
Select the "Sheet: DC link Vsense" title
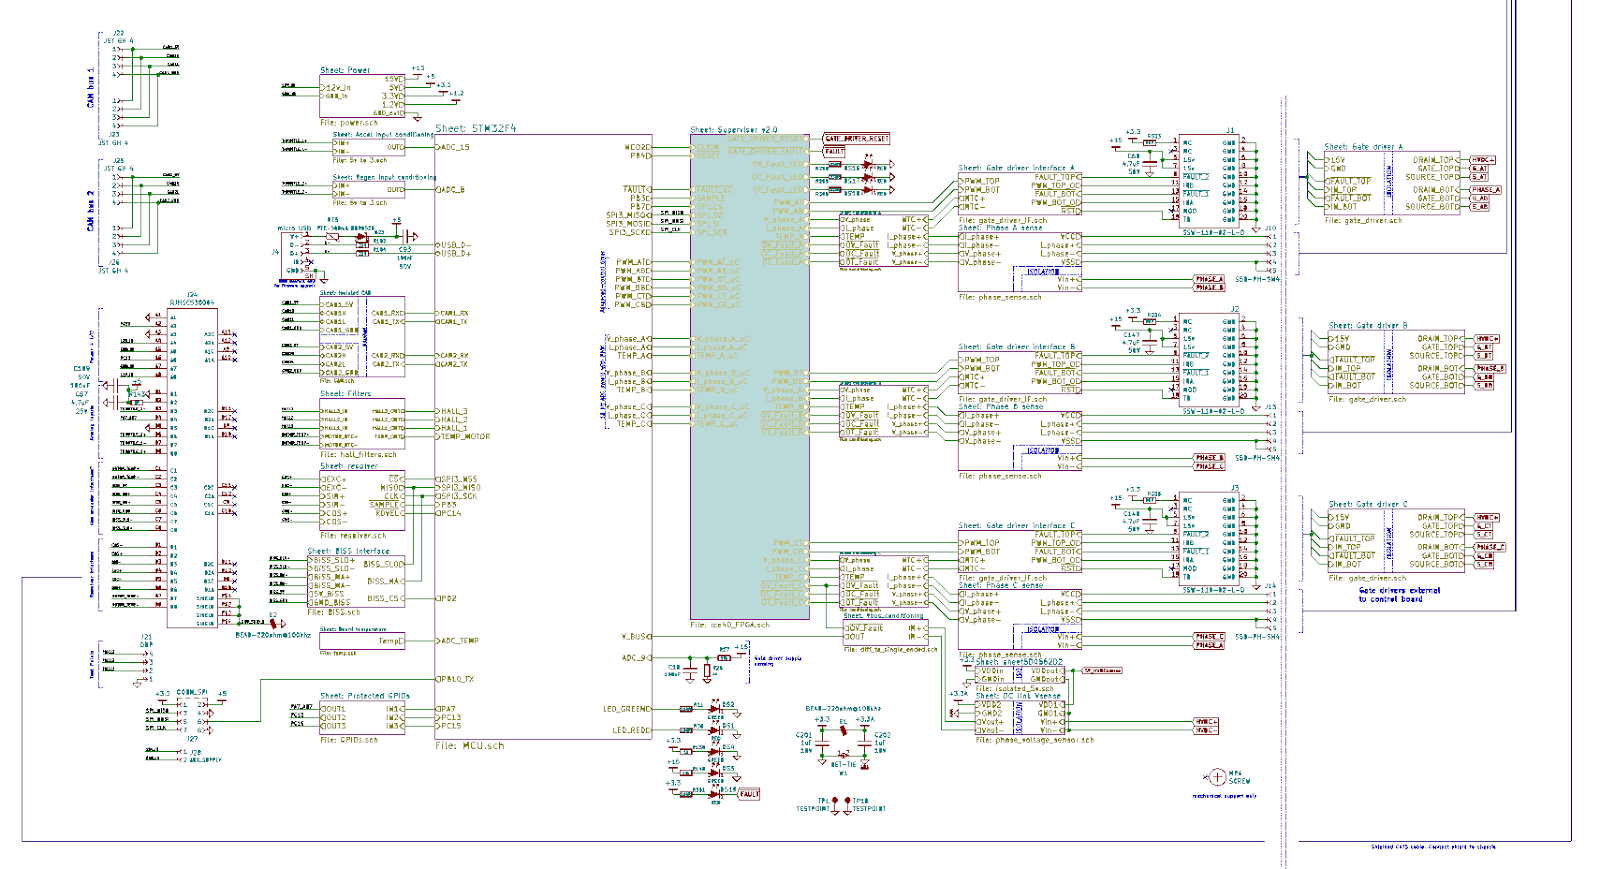pyautogui.click(x=1018, y=696)
